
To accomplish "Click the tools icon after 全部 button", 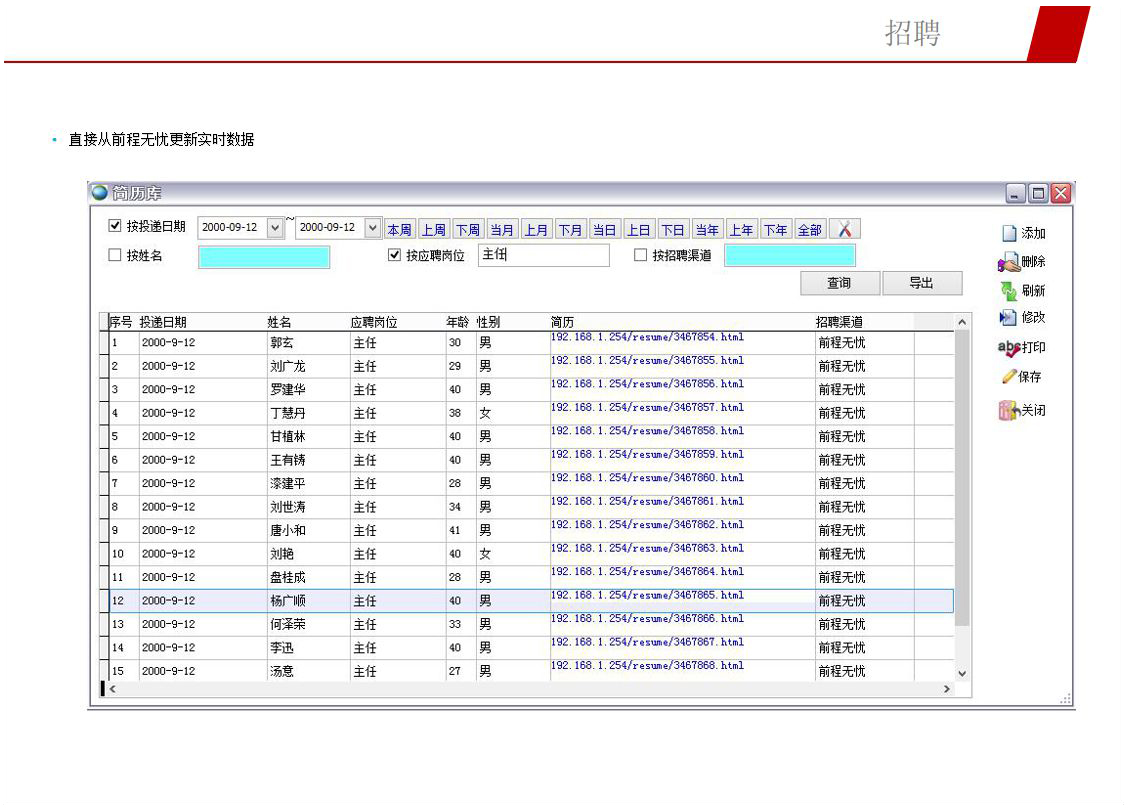I will [x=844, y=229].
